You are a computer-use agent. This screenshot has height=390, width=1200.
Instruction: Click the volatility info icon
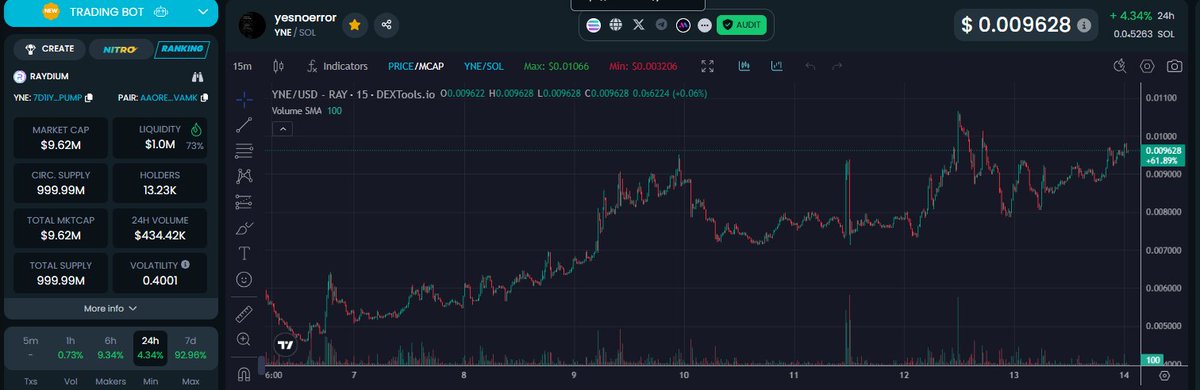pyautogui.click(x=186, y=265)
